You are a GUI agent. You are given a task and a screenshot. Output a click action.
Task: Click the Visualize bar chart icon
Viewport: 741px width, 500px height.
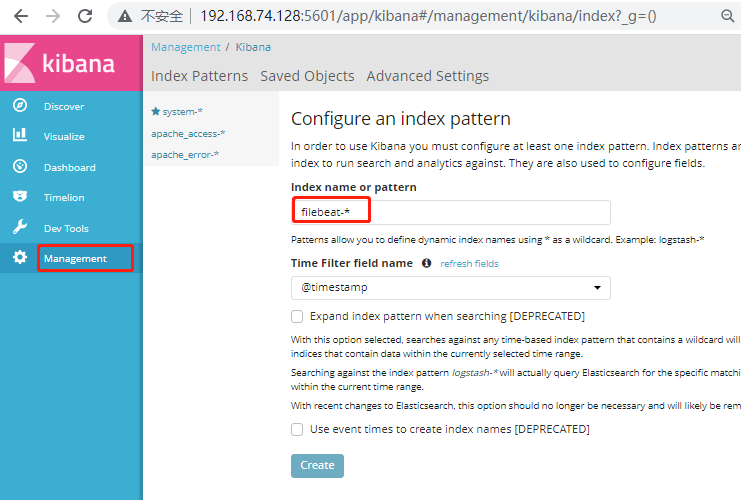click(20, 135)
